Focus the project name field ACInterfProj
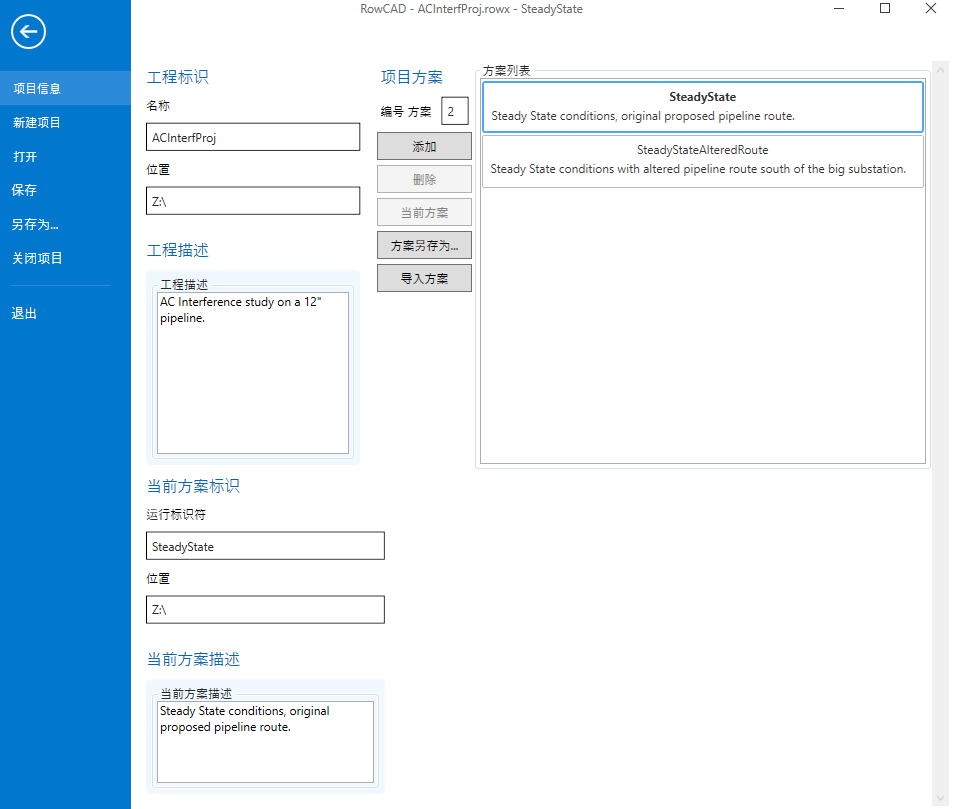954x809 pixels. (253, 137)
